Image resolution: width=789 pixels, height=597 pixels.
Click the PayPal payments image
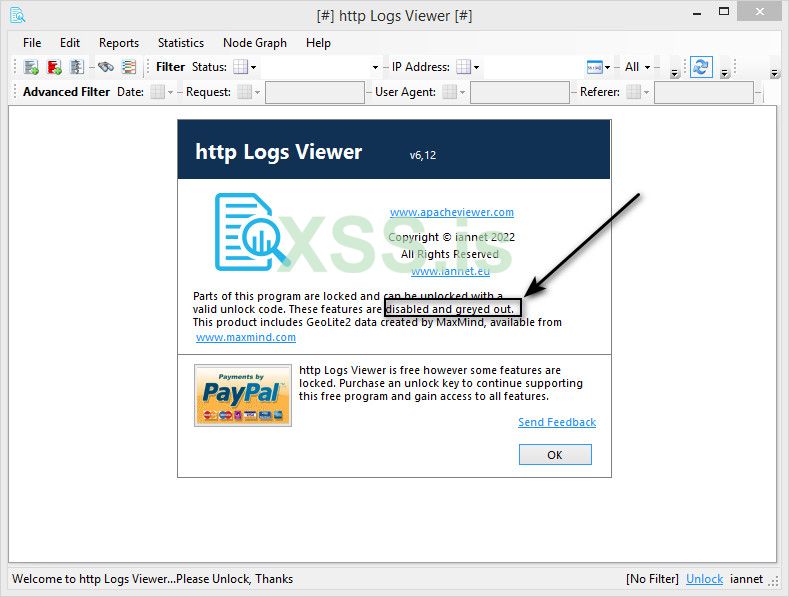[243, 396]
